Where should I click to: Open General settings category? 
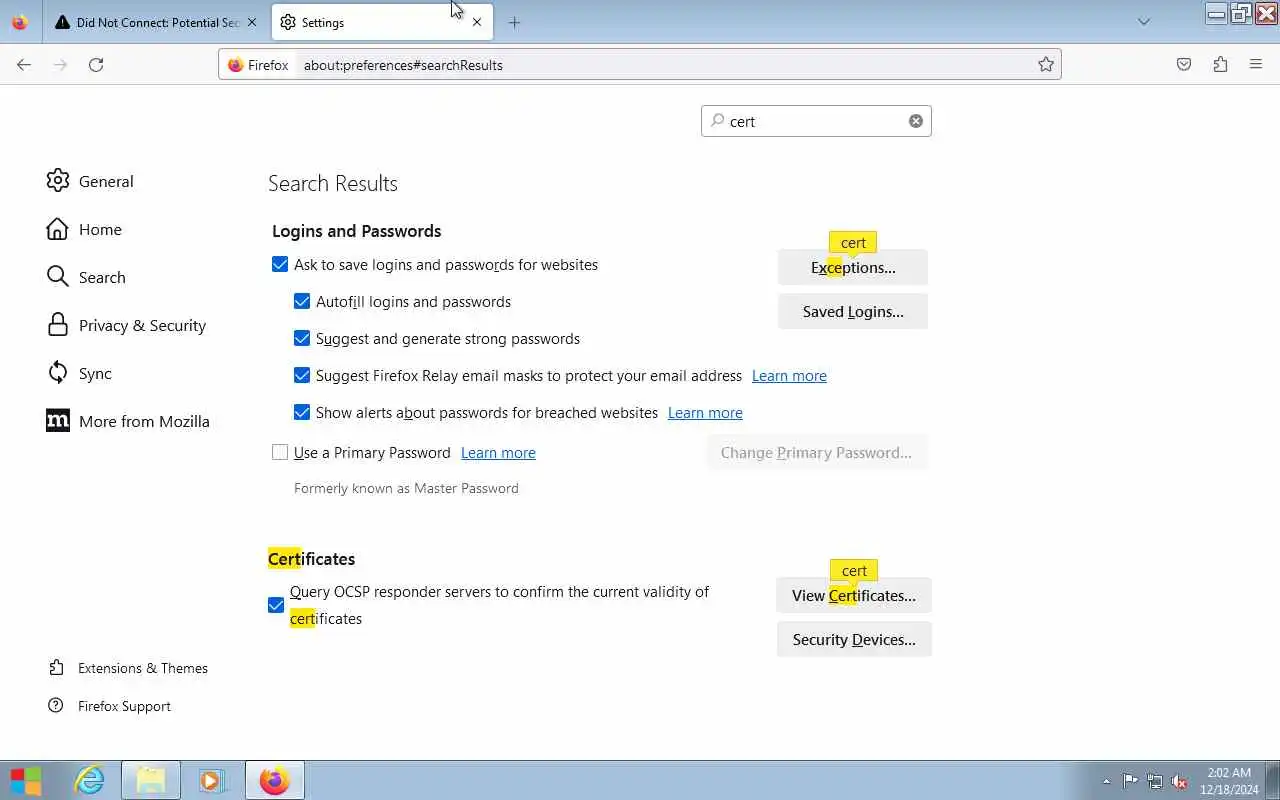click(90, 181)
